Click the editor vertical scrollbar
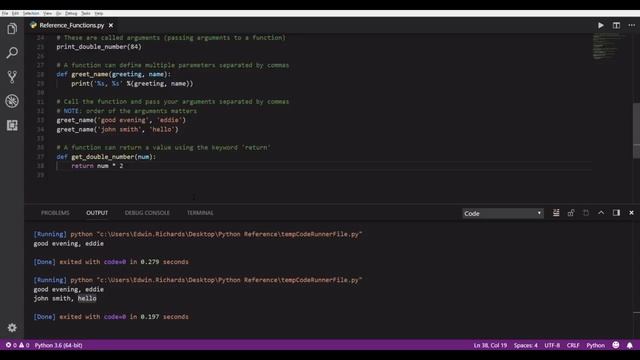The image size is (640, 360). point(636,131)
